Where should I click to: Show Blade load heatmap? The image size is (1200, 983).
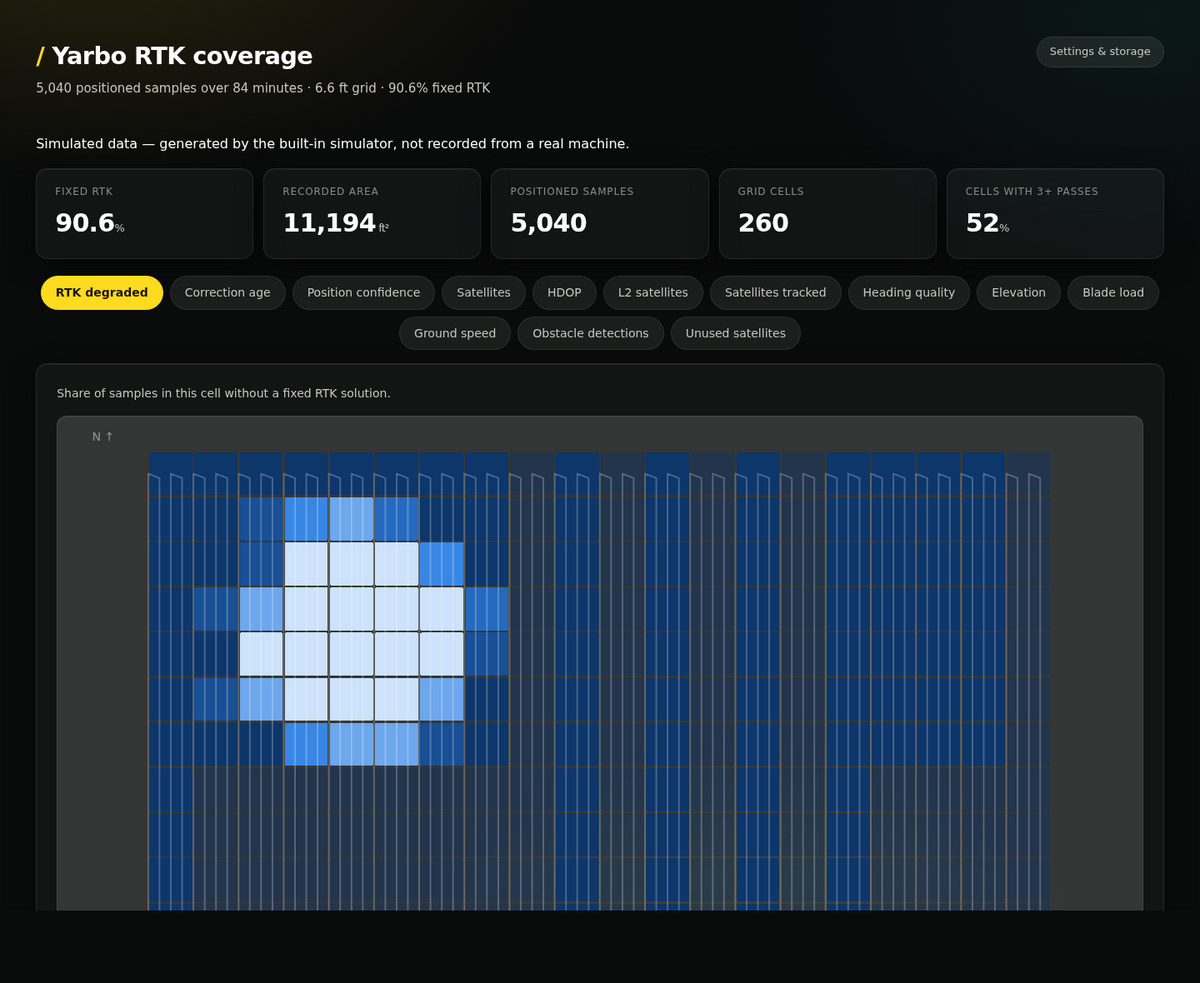tap(1113, 293)
